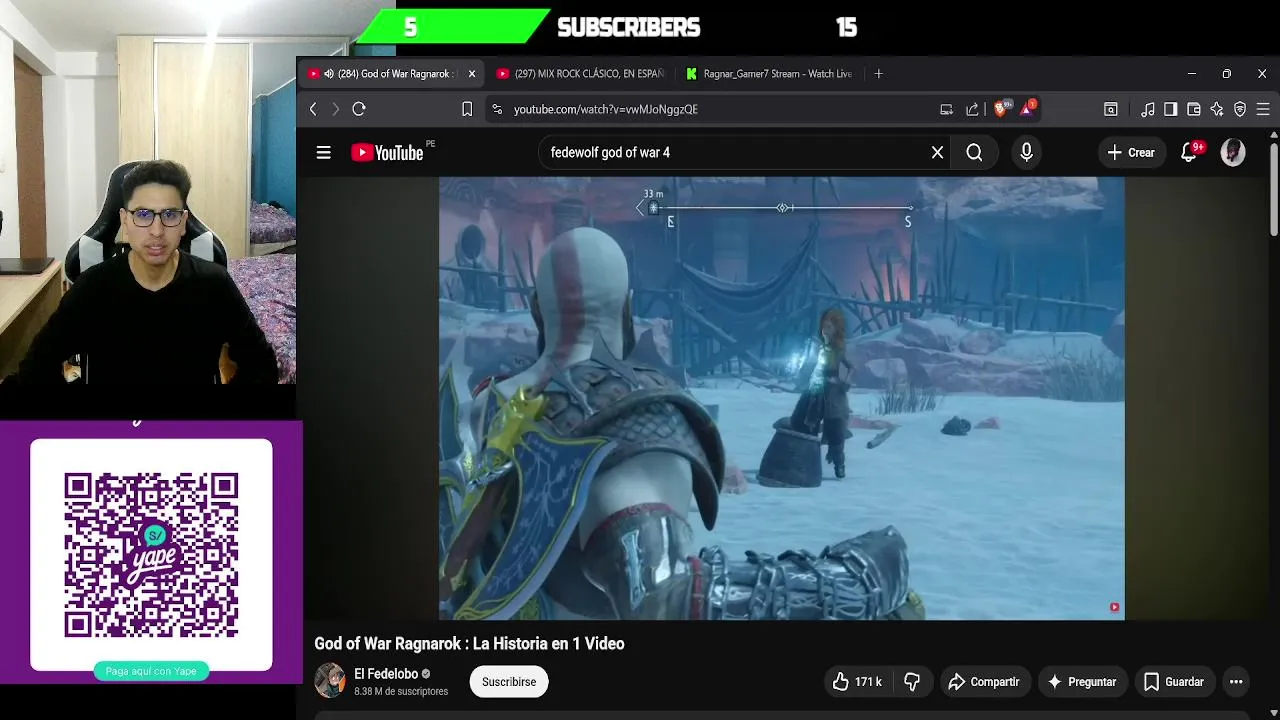
Task: Like the video with thumbs up
Action: point(857,682)
